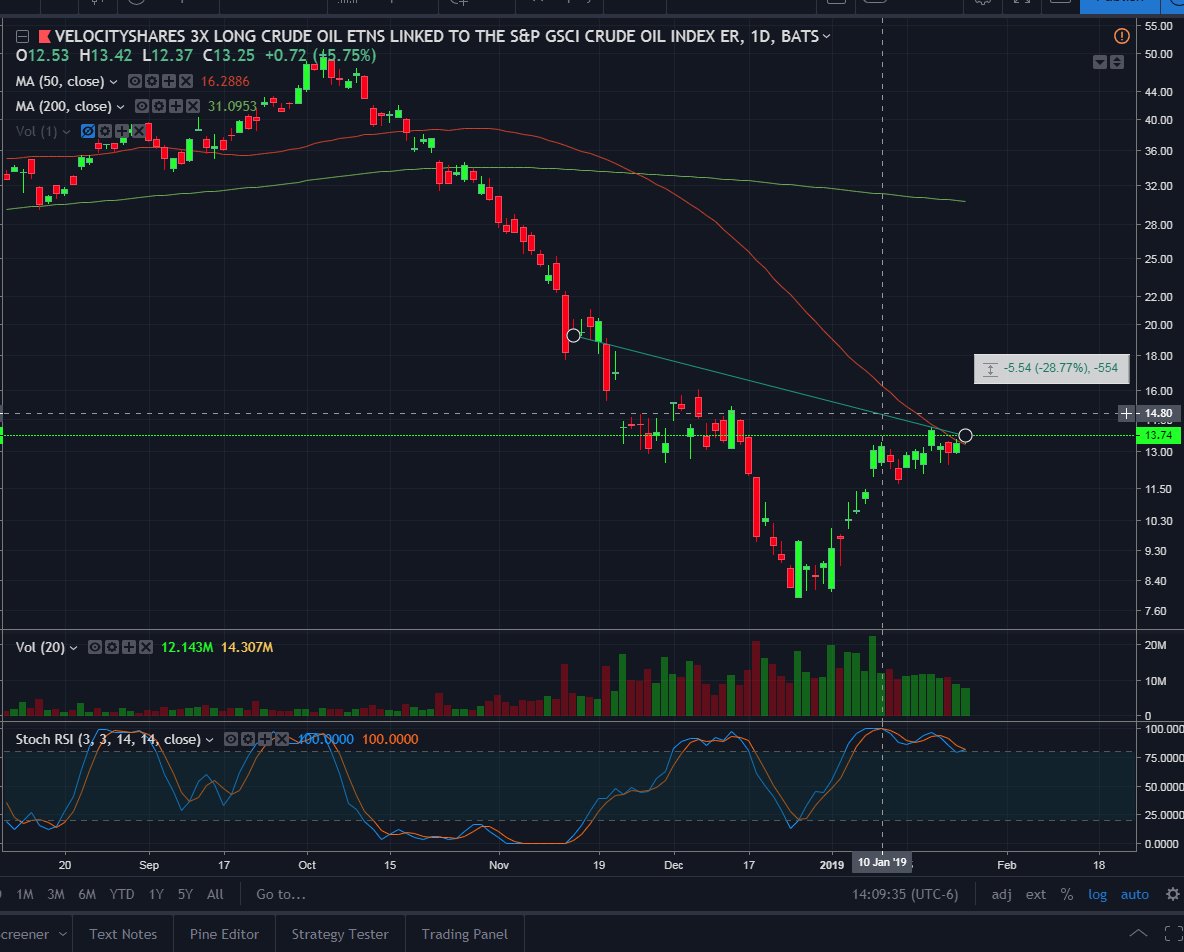This screenshot has height=952, width=1184.
Task: Open chart settings gear at bottom right
Action: pos(1172,895)
